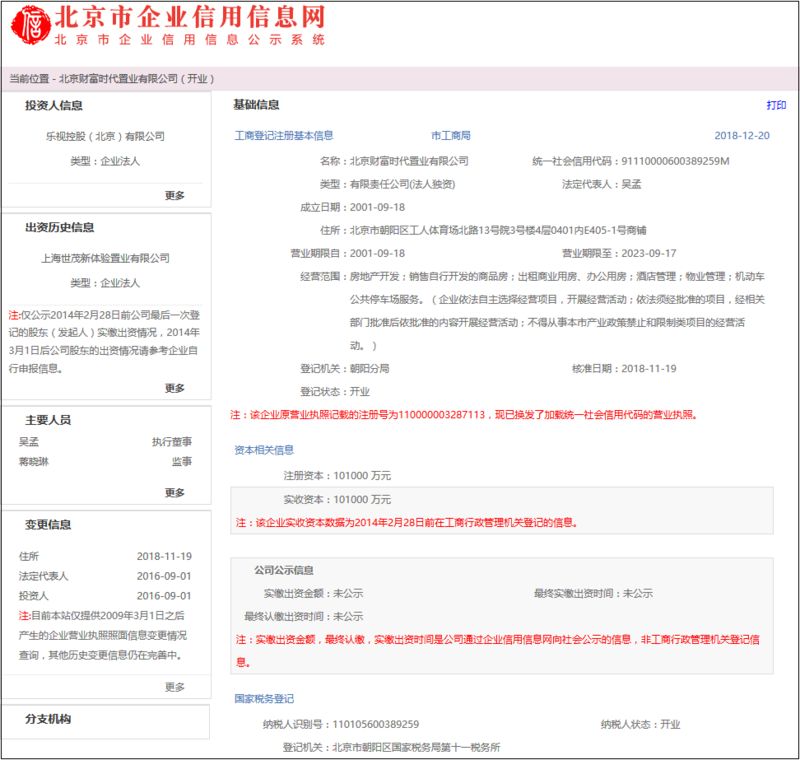Click 更多 under 出资历史信息
800x760 pixels.
pyautogui.click(x=174, y=388)
